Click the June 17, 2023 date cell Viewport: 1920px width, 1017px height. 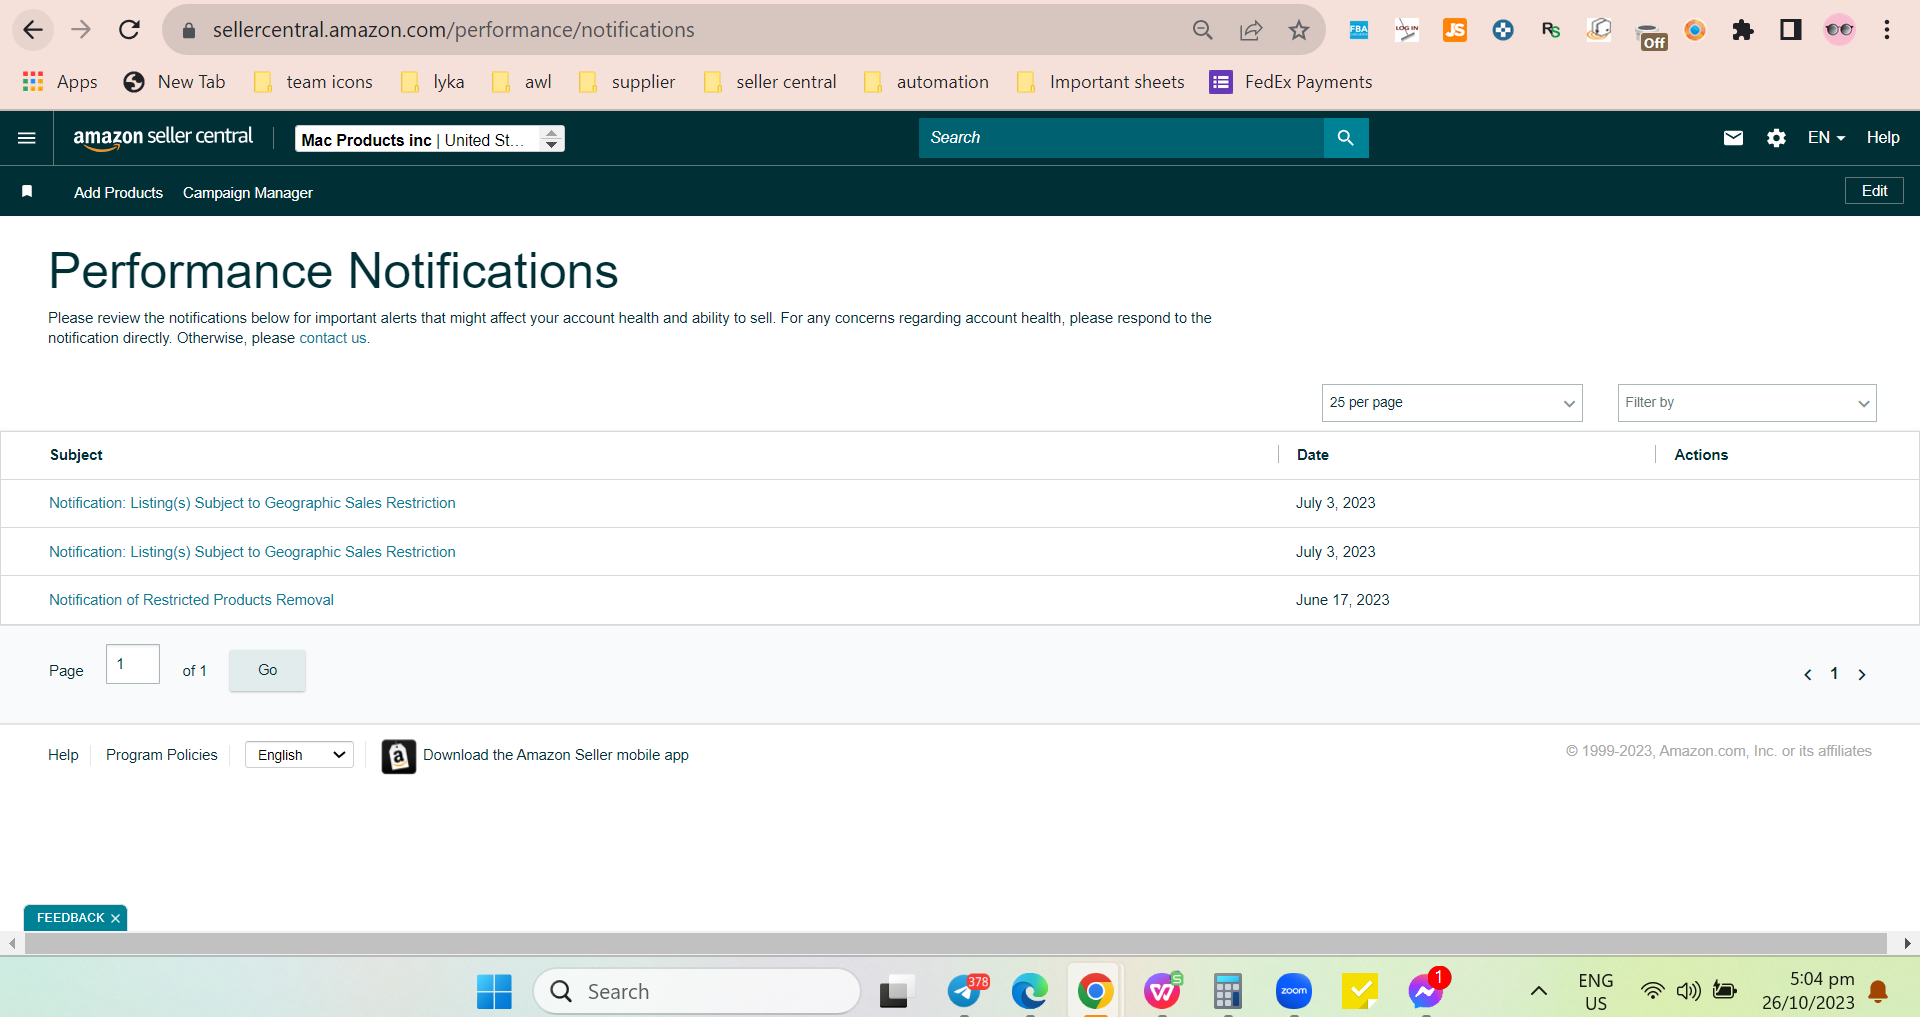(x=1342, y=600)
